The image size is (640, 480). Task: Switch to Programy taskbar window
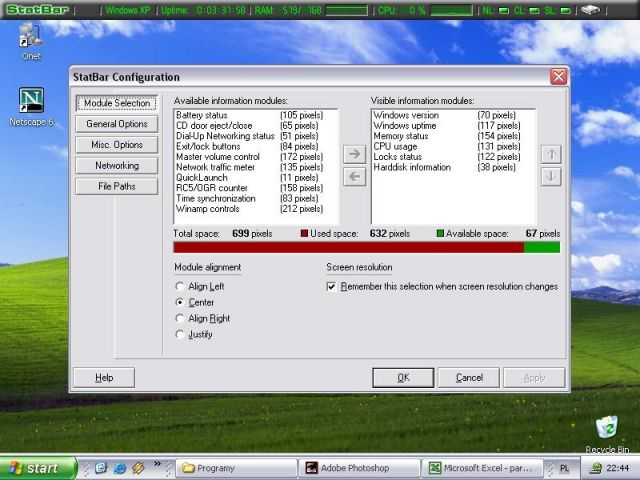[237, 468]
